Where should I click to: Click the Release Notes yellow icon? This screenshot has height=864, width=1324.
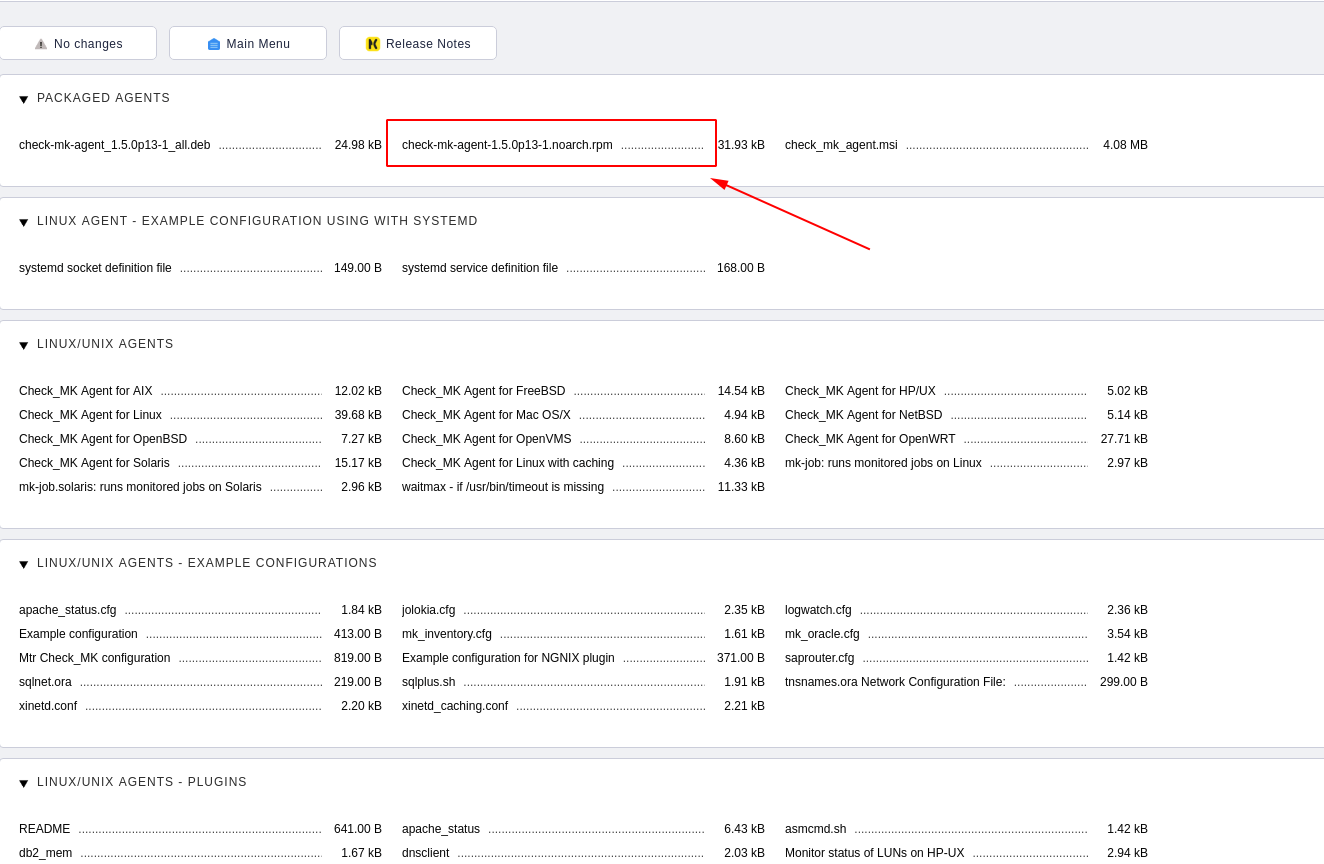(x=373, y=44)
